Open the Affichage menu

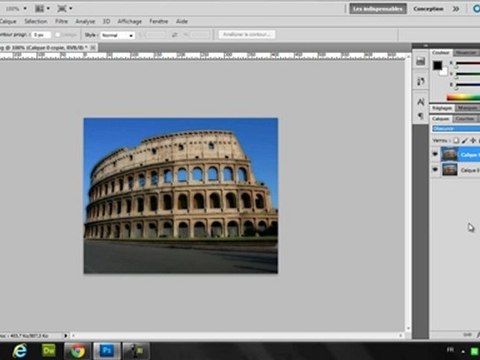130,21
